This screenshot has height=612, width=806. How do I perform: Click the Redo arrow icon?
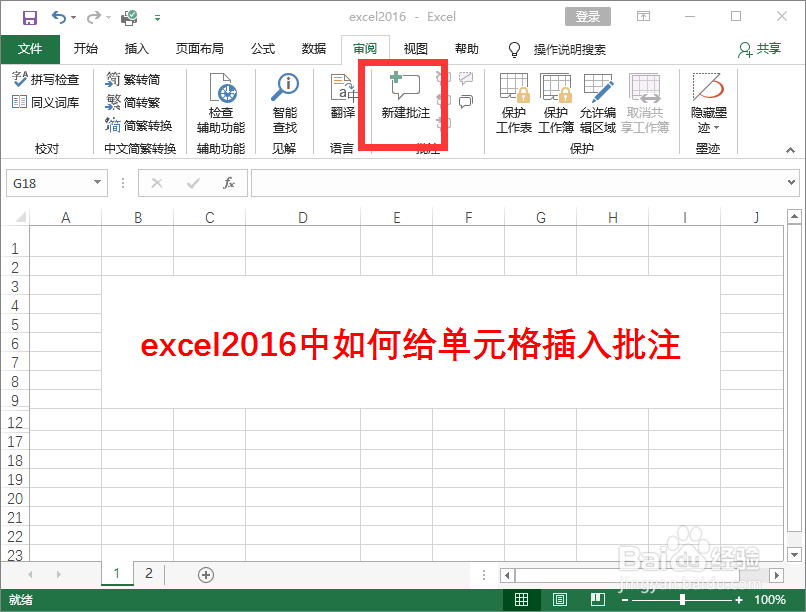(94, 17)
